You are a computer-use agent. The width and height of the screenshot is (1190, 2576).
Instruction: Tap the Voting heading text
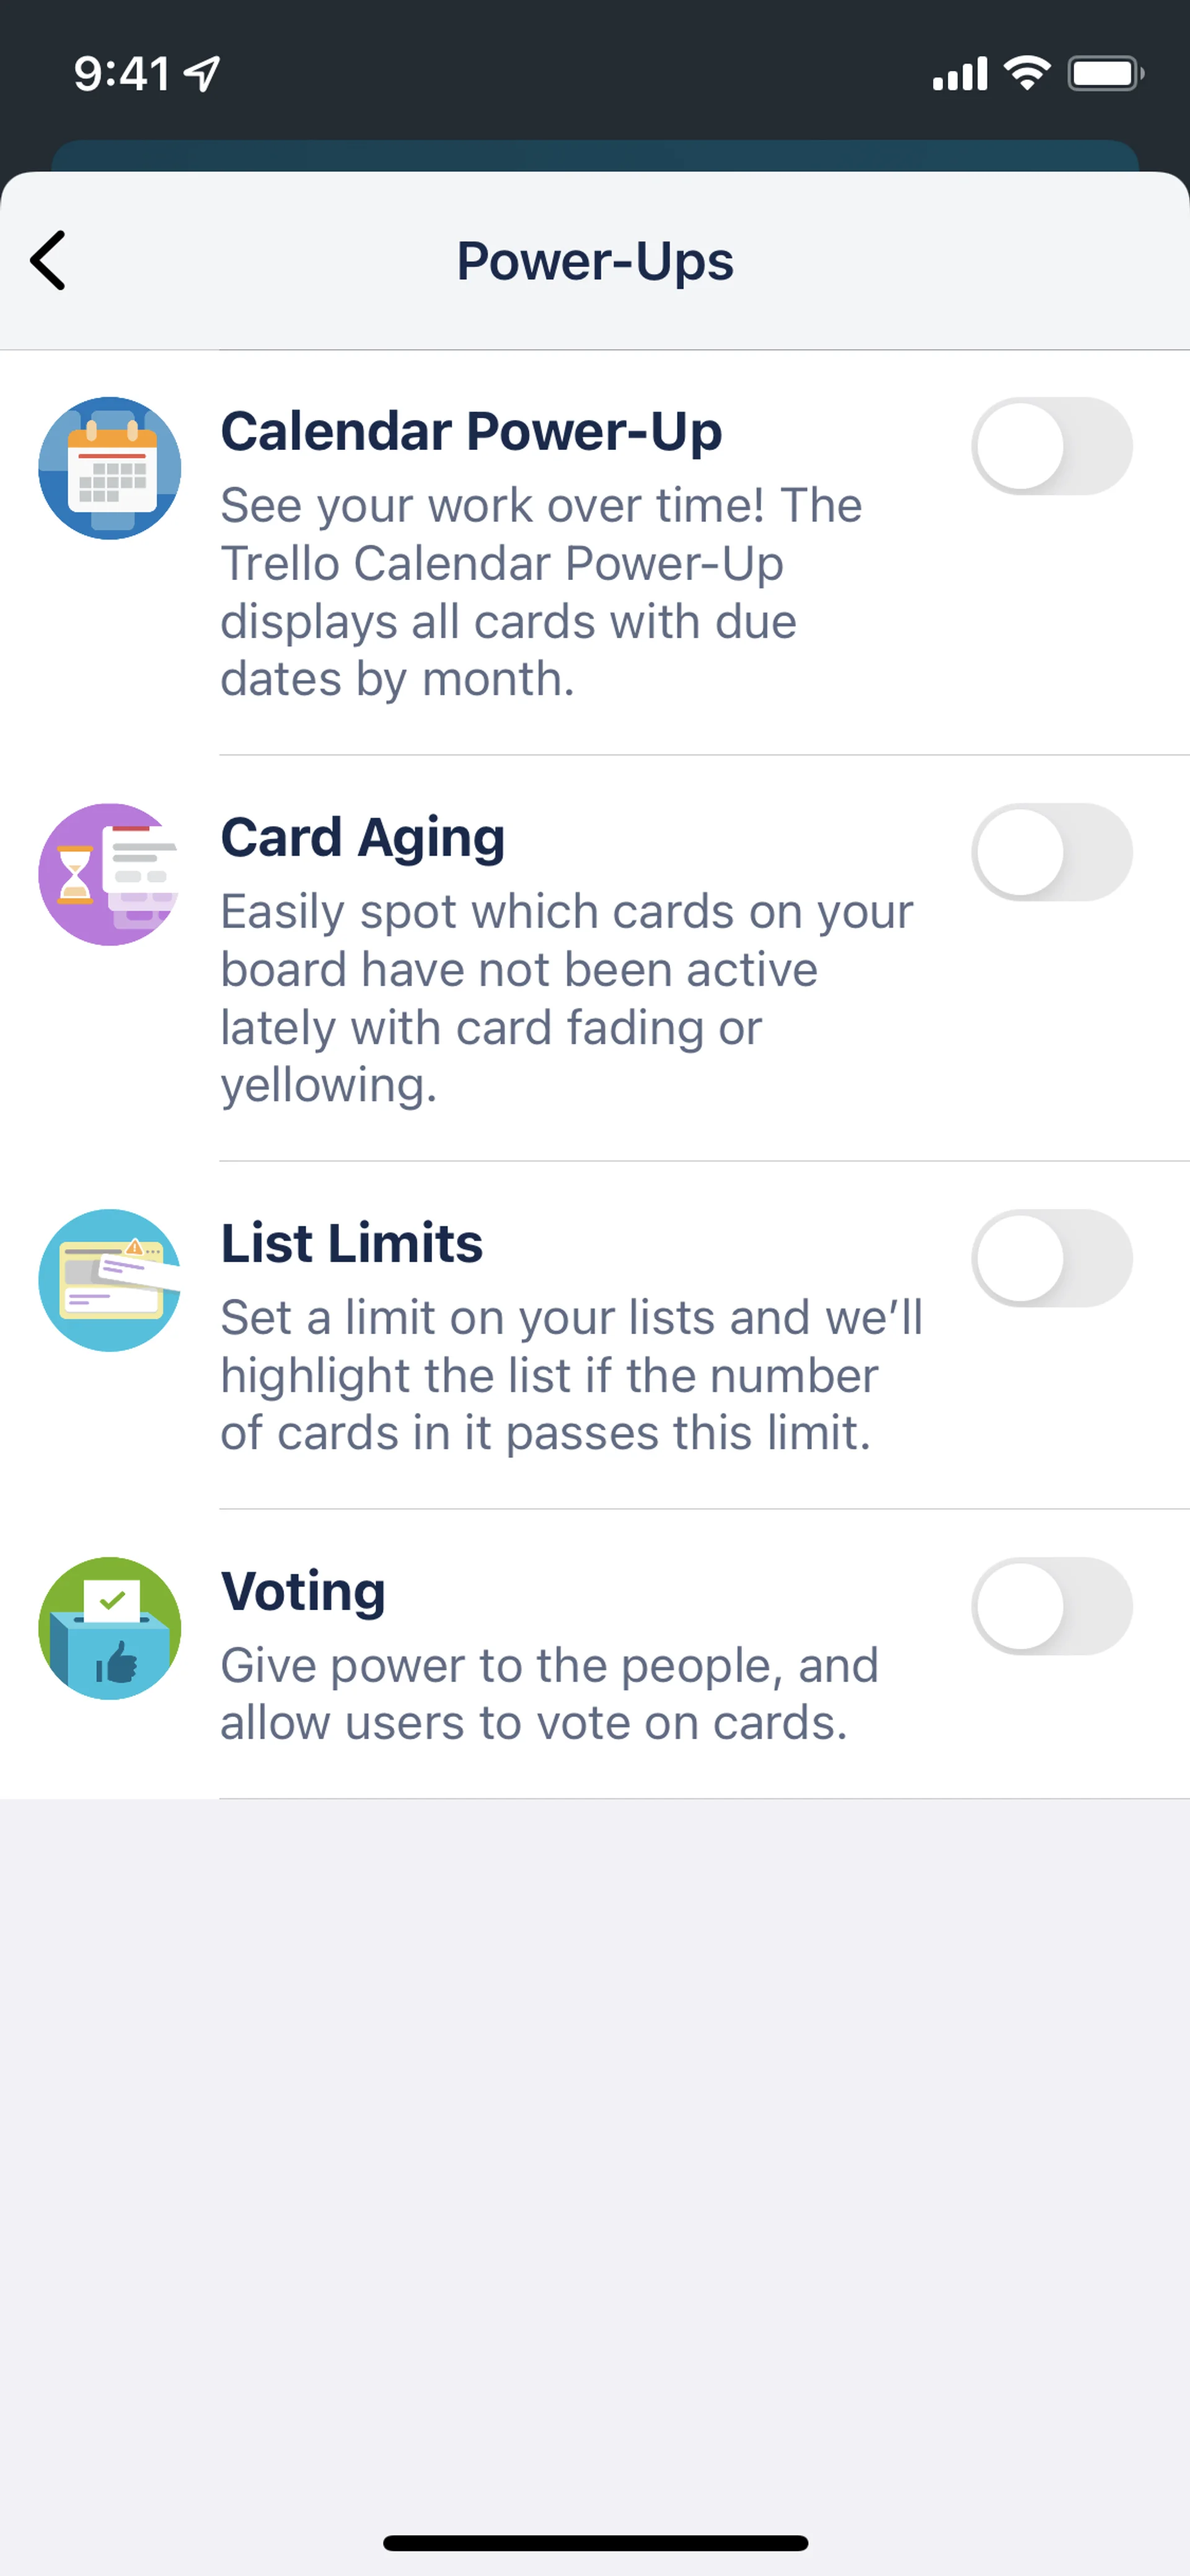(x=303, y=1591)
